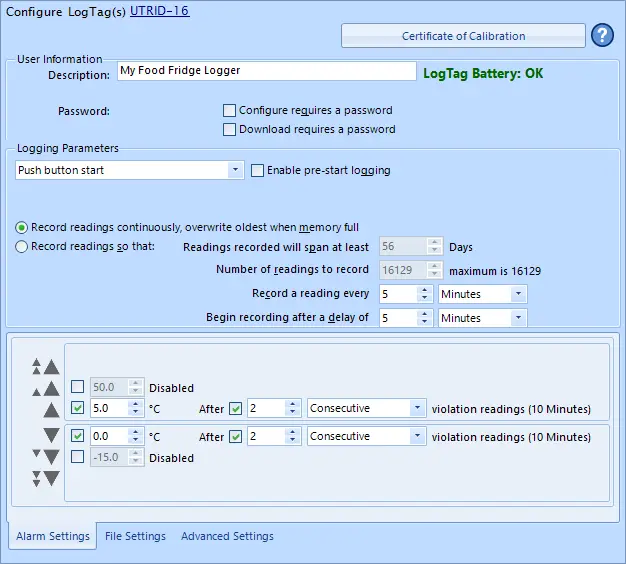This screenshot has height=564, width=626.
Task: Click the double up-arrow alarm icon
Action: click(x=45, y=388)
